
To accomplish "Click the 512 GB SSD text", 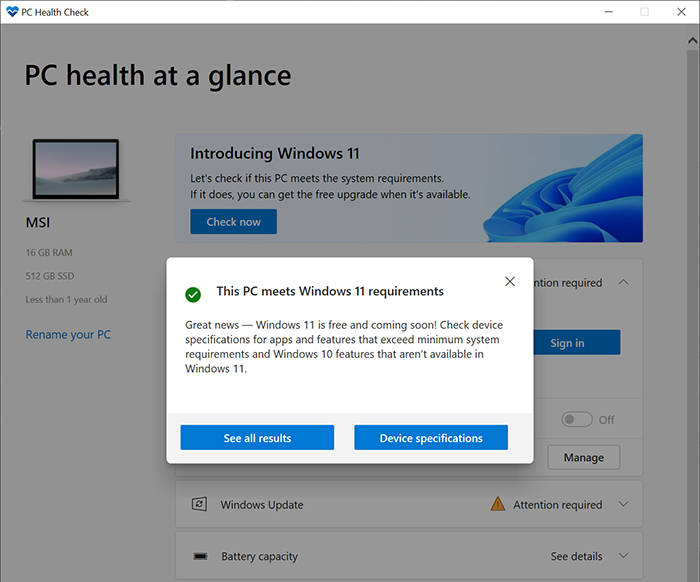I will pos(50,276).
